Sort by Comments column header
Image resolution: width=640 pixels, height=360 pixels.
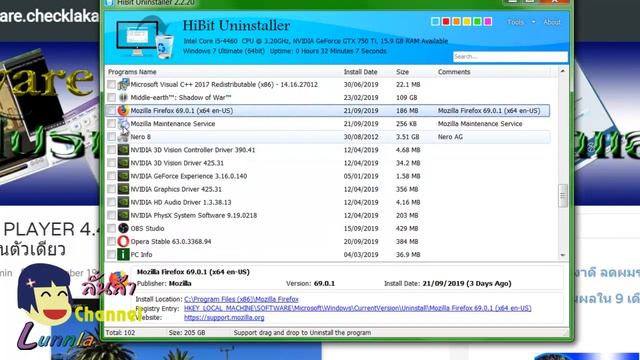click(454, 72)
